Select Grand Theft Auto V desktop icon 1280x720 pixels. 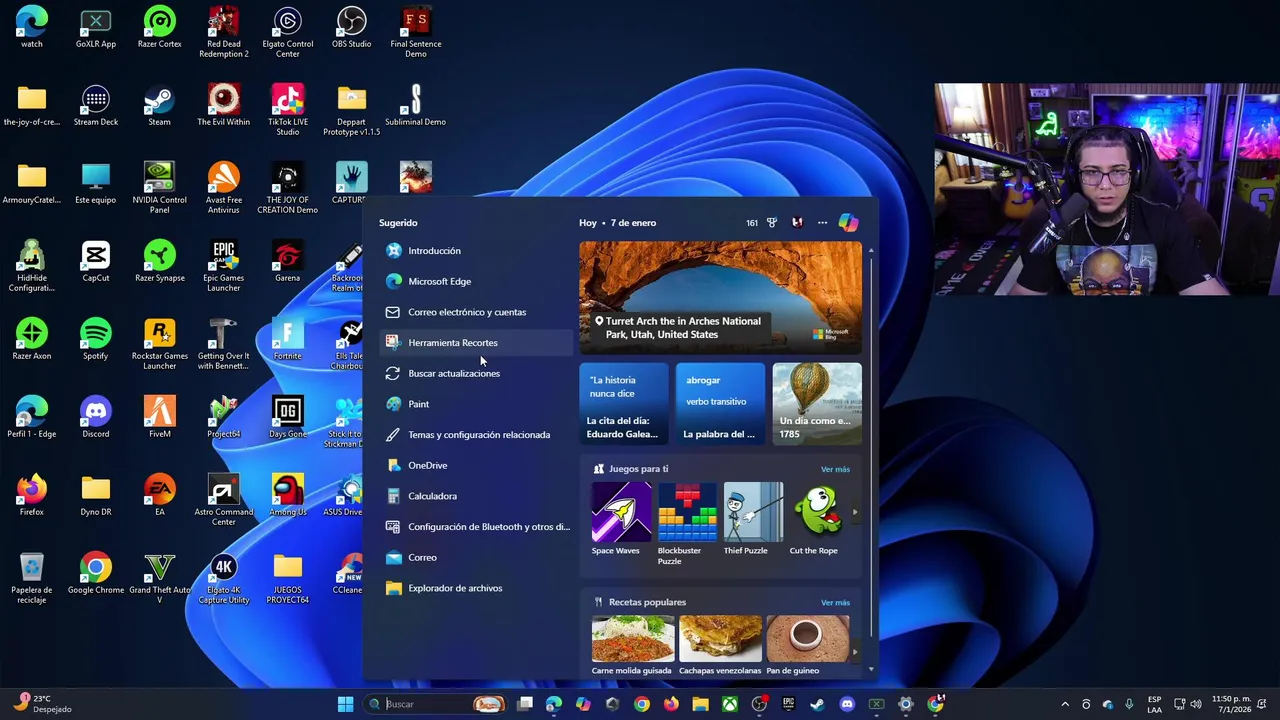159,579
